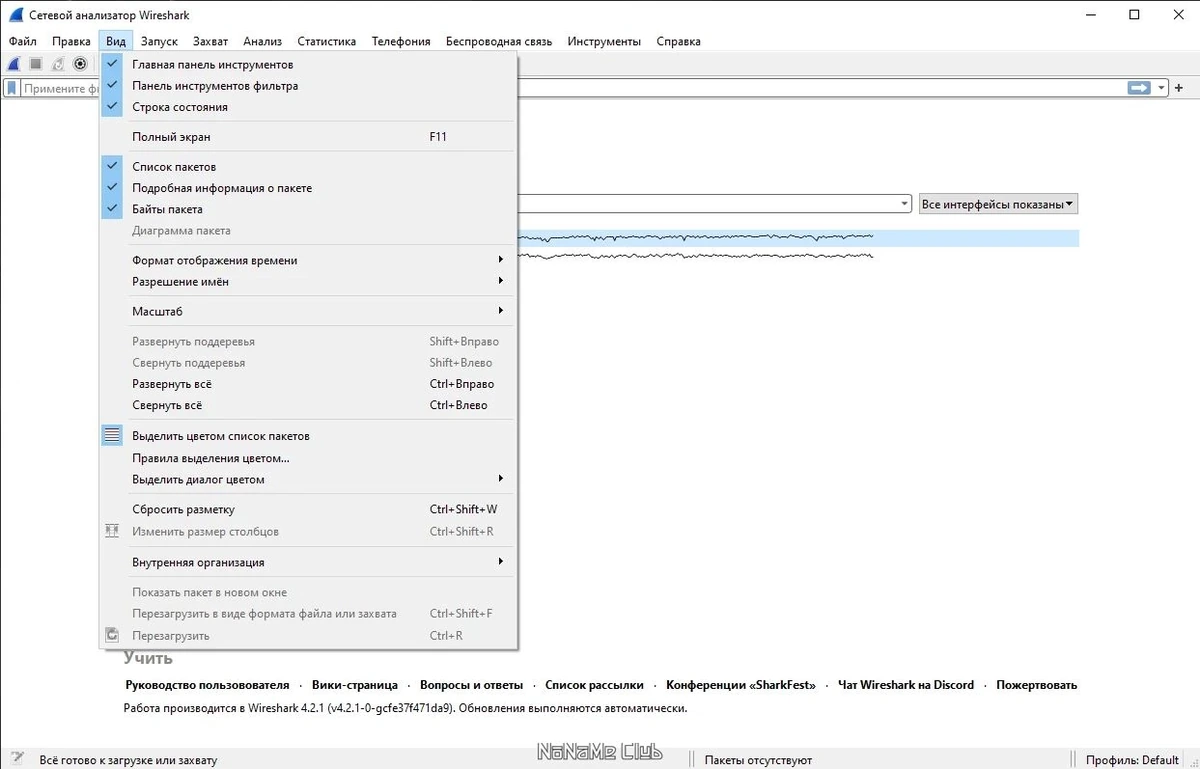Viewport: 1200px width, 769px height.
Task: Open Вопросы и ответы link
Action: tap(471, 685)
